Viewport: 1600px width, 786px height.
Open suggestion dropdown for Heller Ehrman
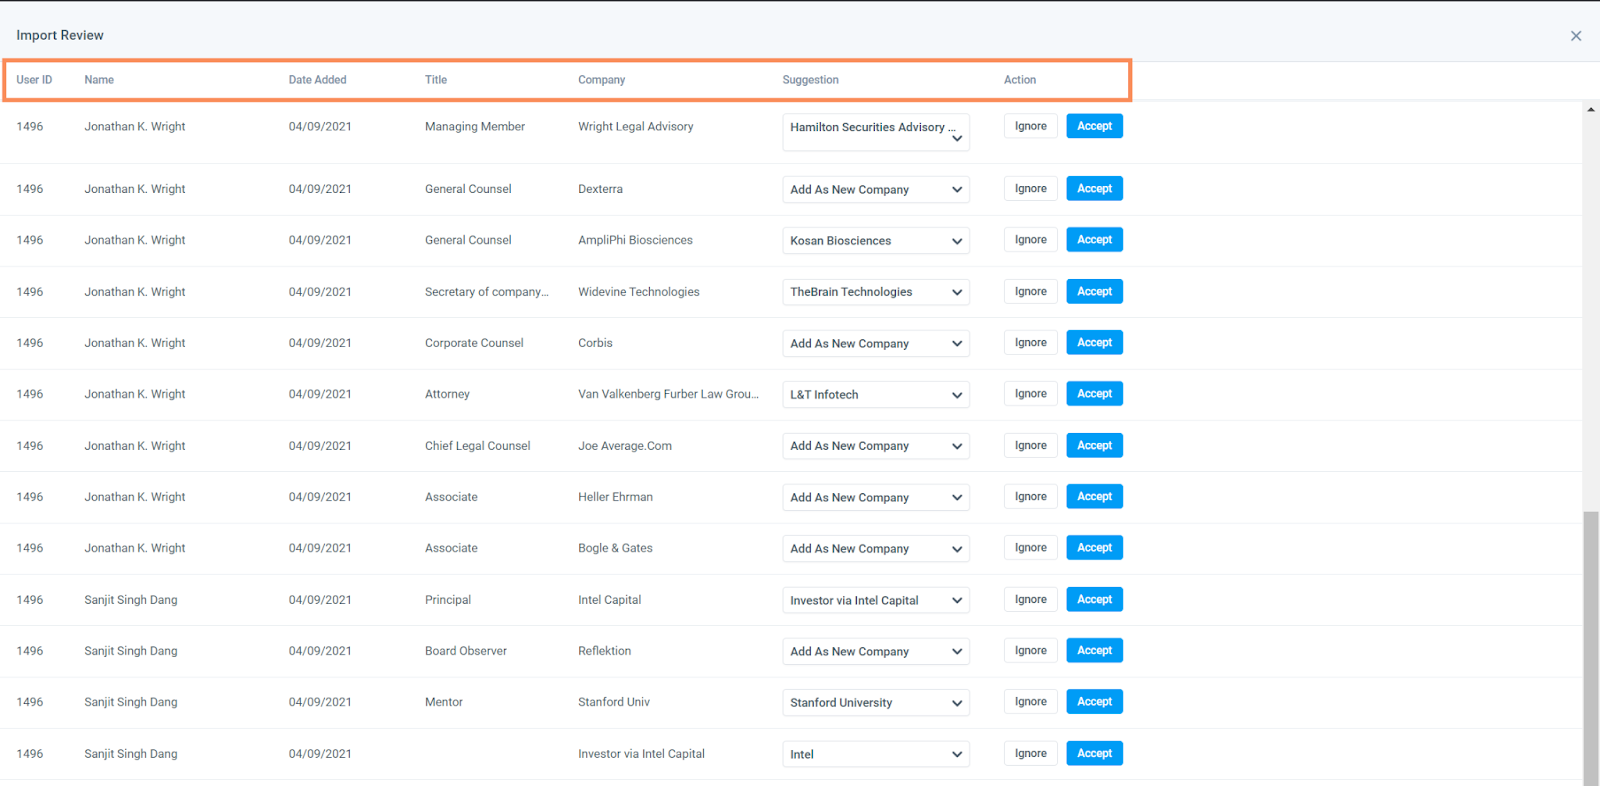click(876, 497)
